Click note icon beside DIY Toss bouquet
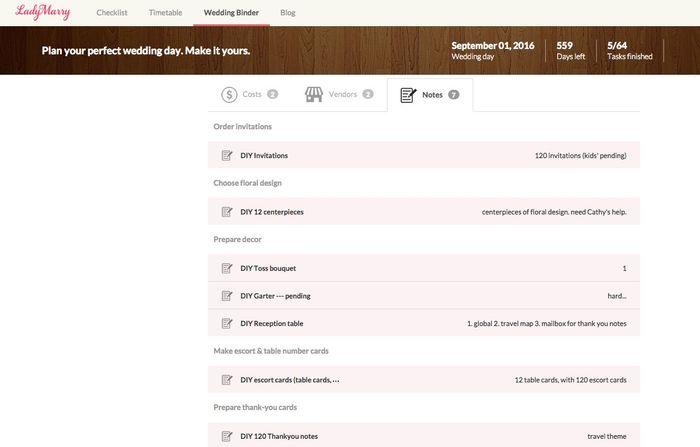 click(x=226, y=268)
